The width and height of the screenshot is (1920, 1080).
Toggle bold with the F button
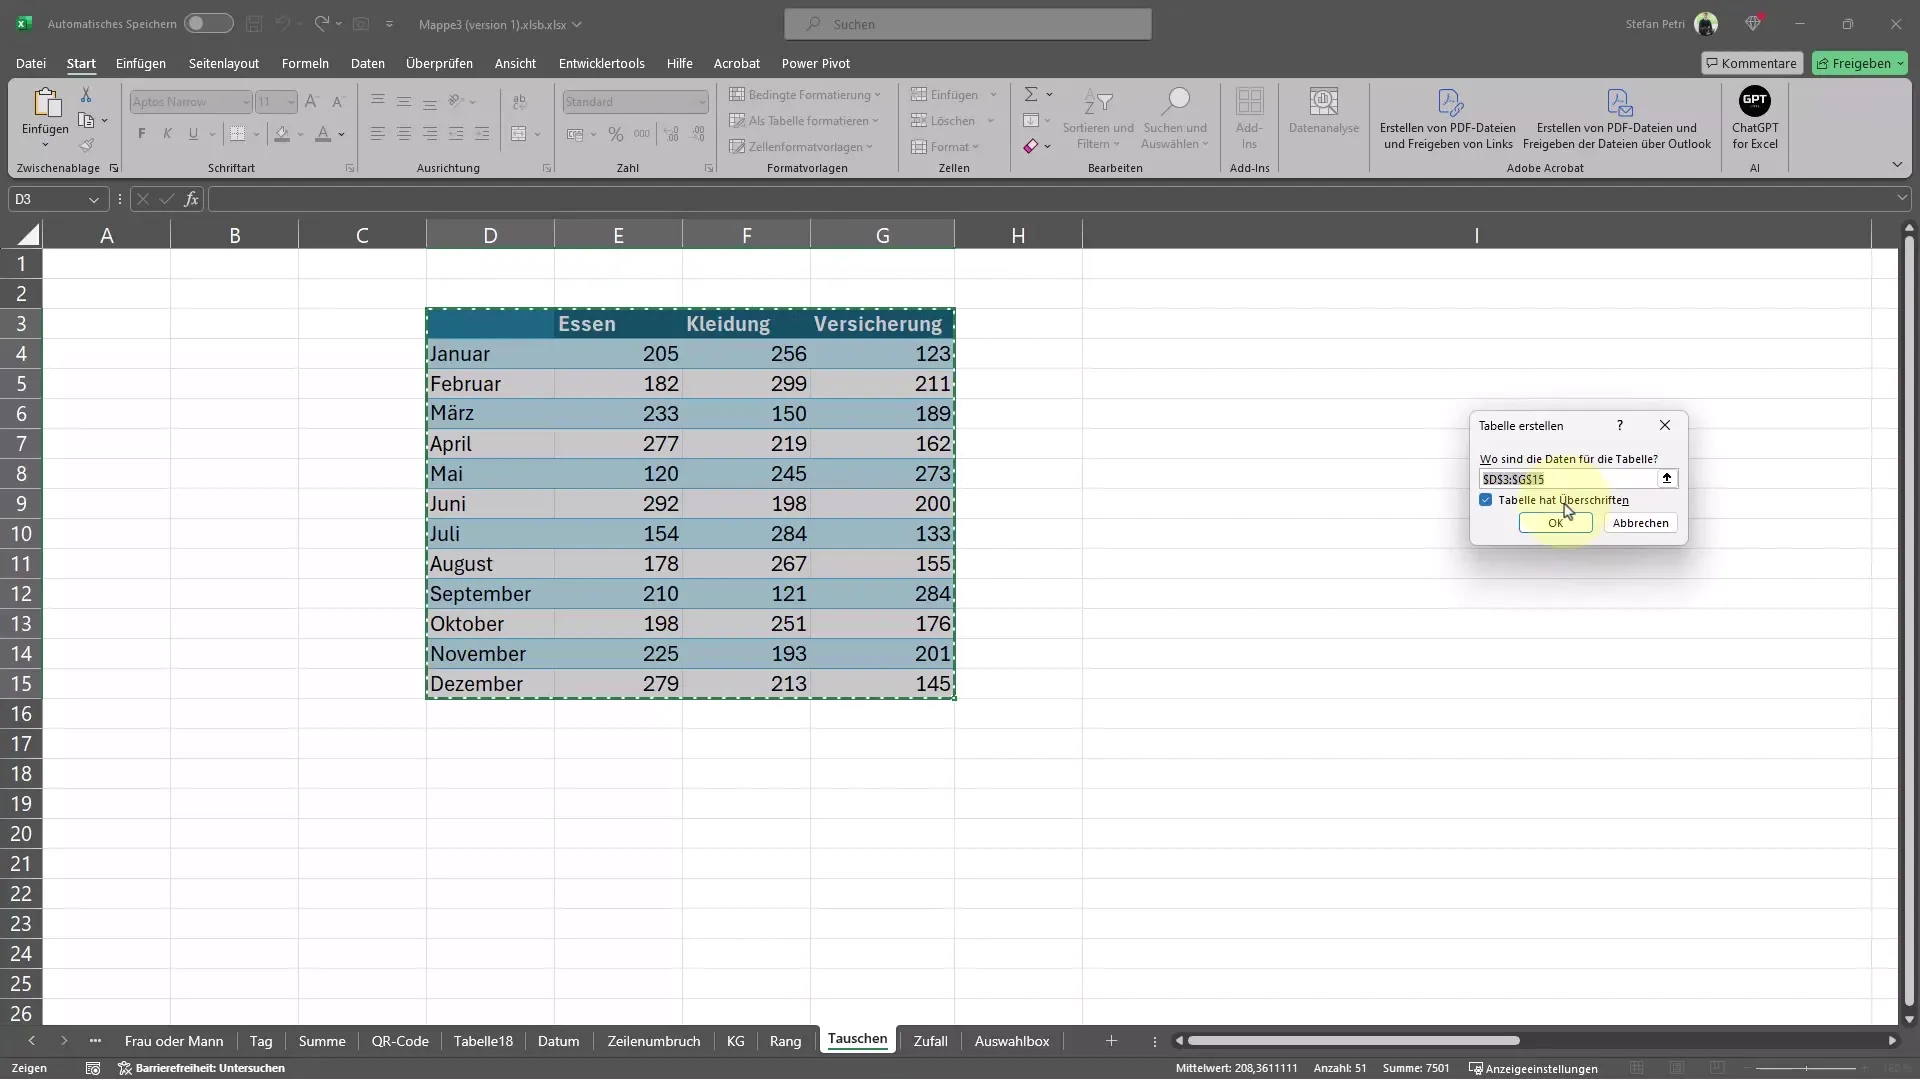[142, 134]
